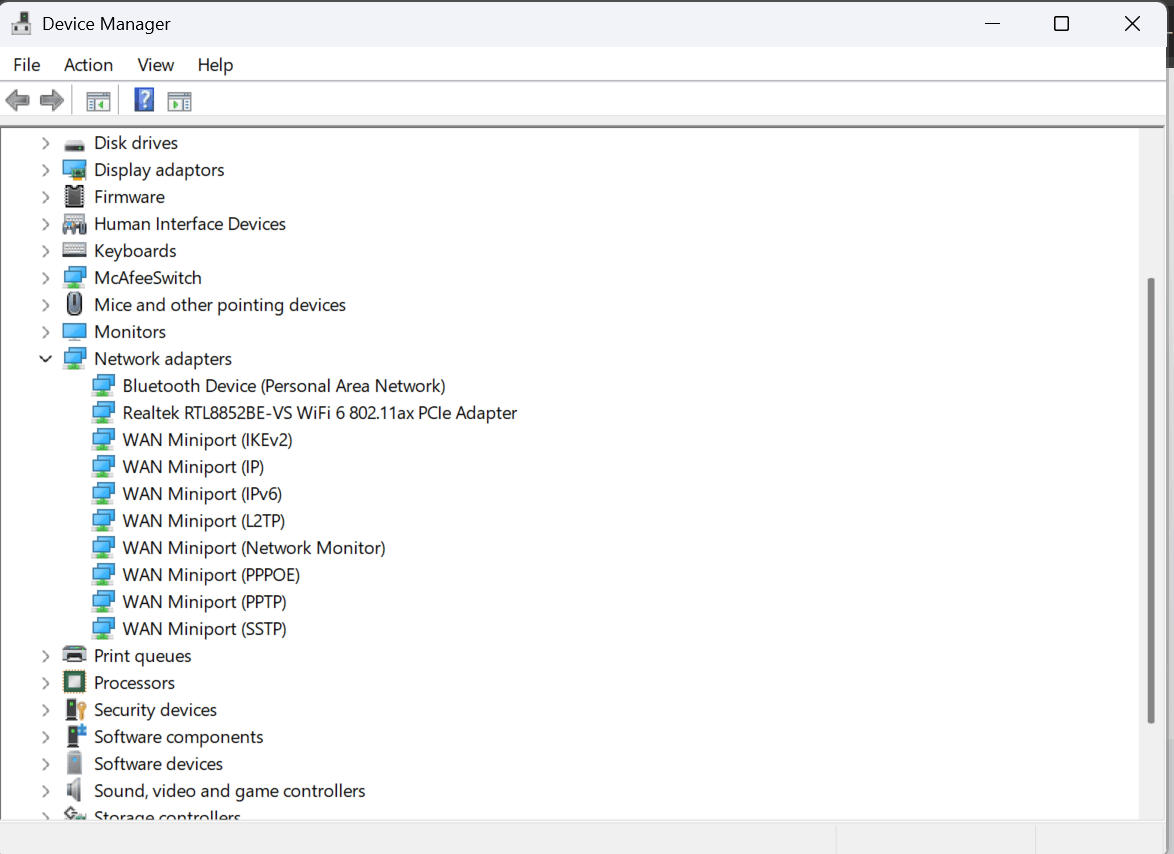Select WAN Miniport (IPv6)

tap(202, 493)
